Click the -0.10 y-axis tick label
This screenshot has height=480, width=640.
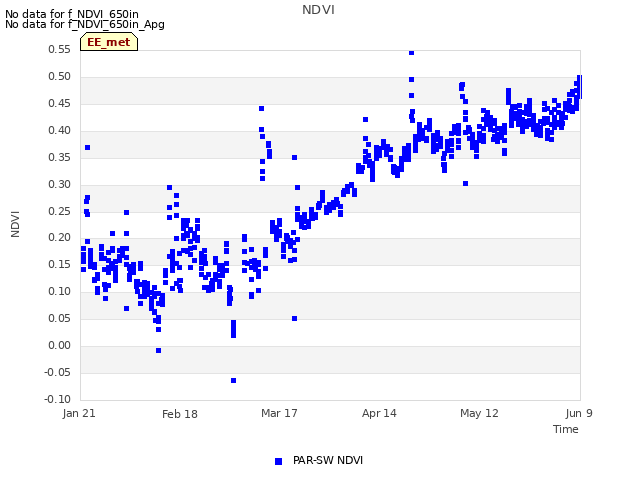[58, 399]
